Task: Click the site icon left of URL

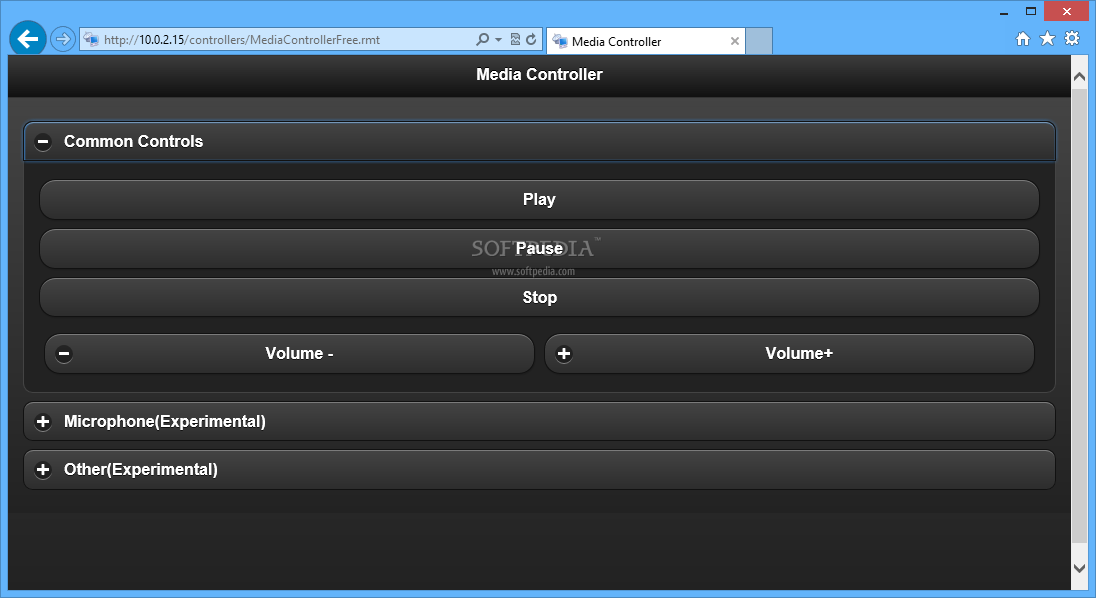Action: click(91, 39)
